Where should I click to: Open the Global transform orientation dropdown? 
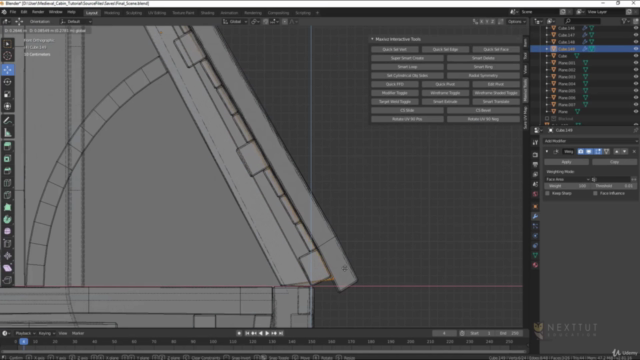pyautogui.click(x=235, y=22)
